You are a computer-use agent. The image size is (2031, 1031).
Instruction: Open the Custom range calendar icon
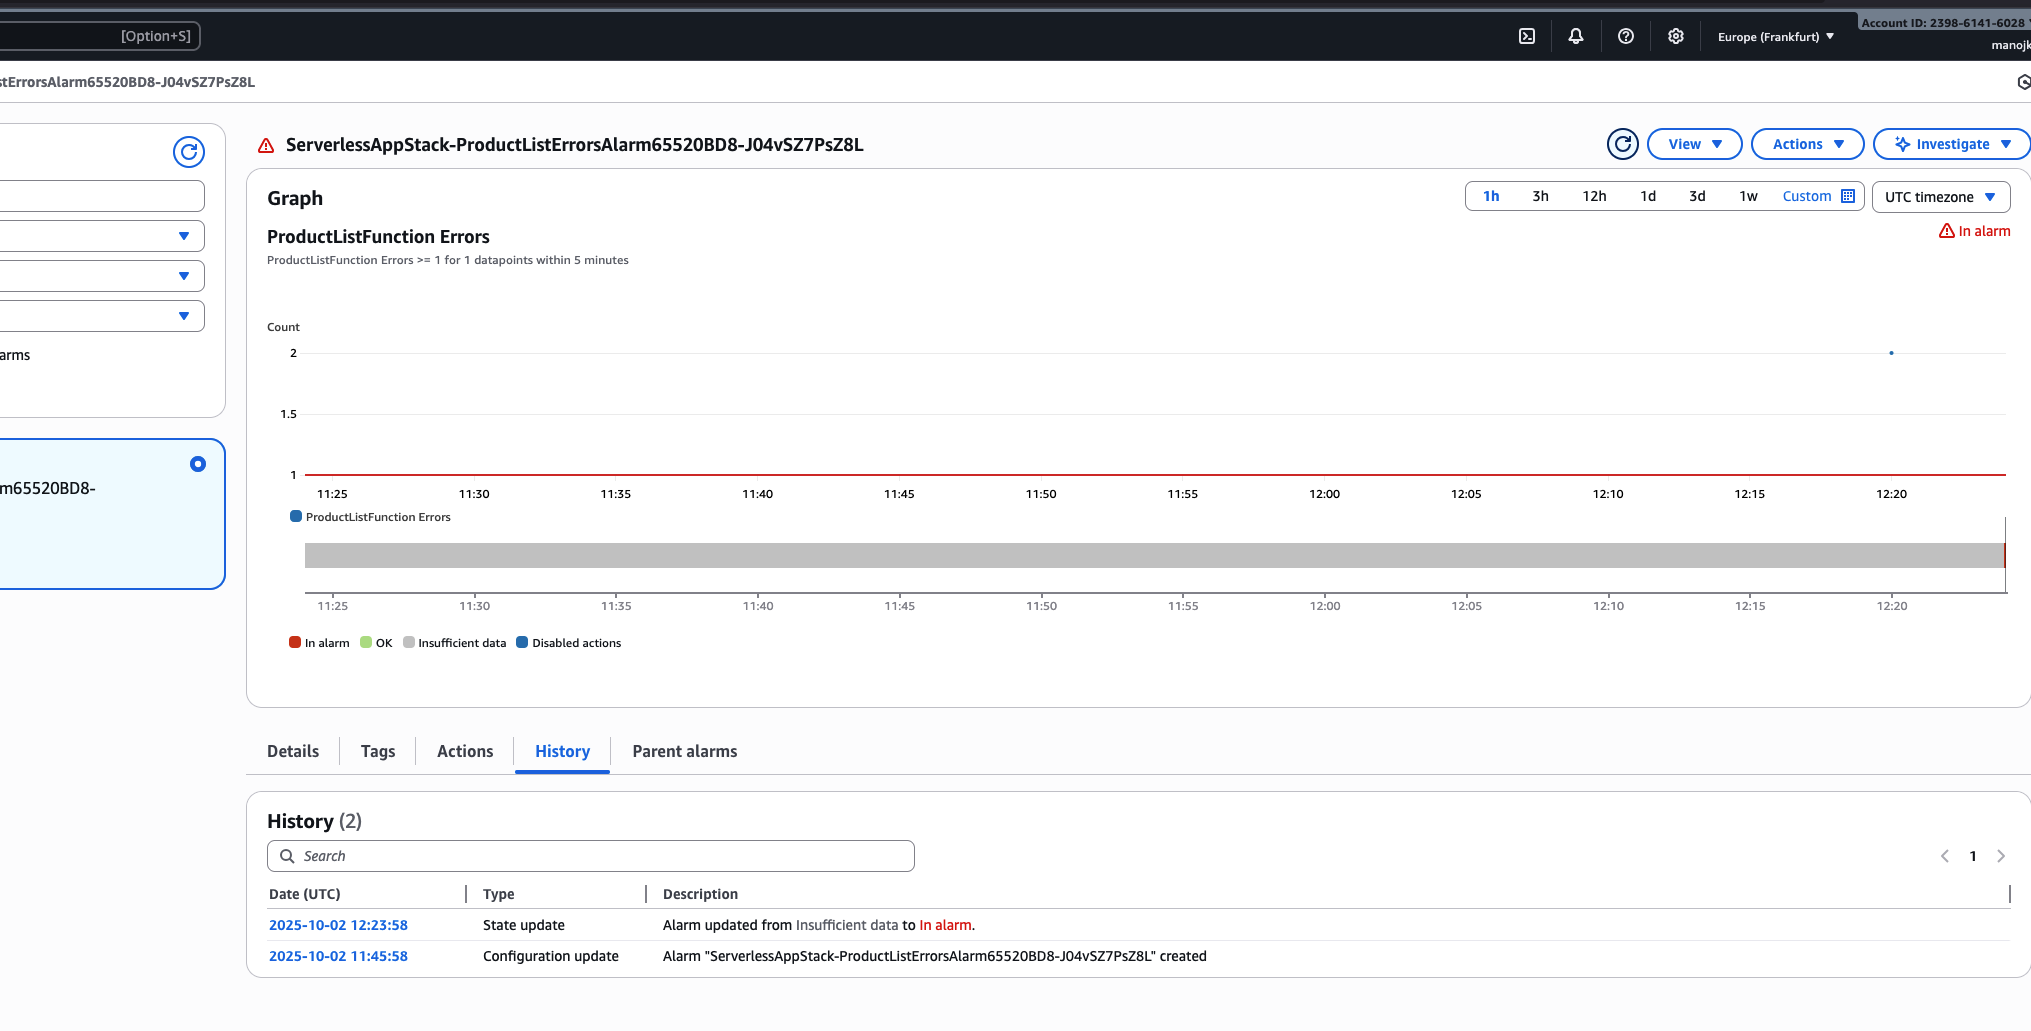click(x=1848, y=196)
